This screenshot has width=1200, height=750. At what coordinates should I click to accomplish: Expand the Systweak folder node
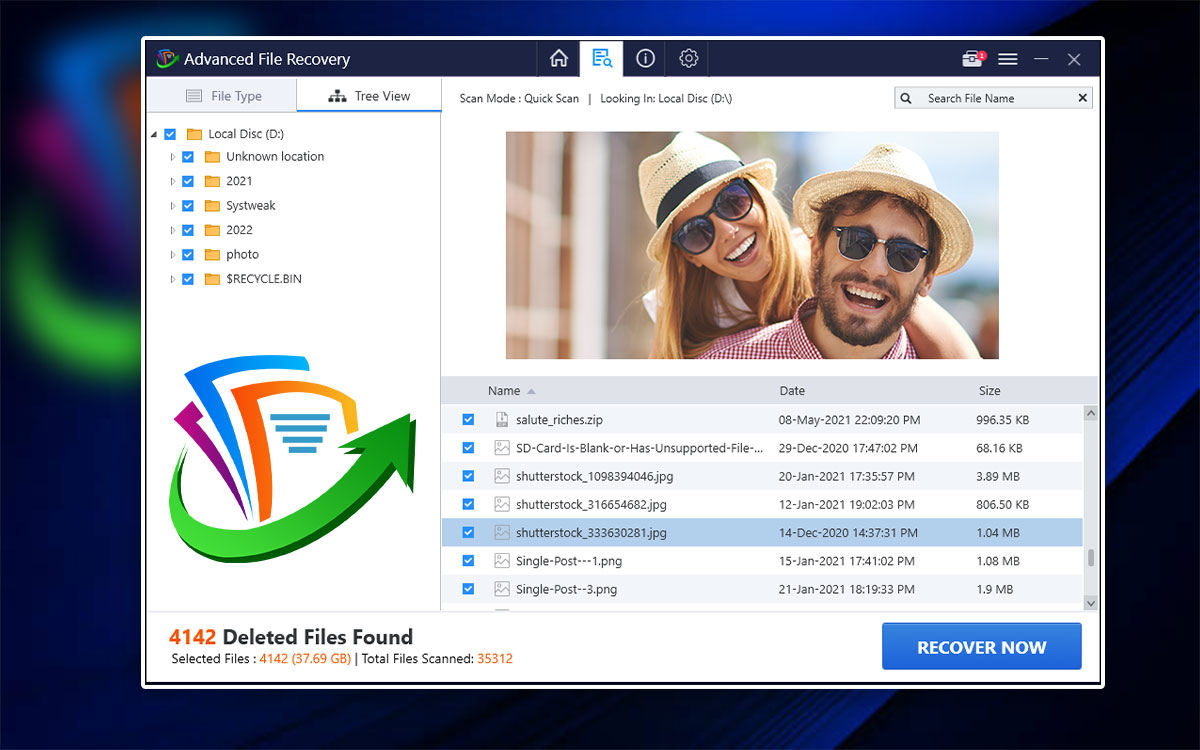pos(171,205)
